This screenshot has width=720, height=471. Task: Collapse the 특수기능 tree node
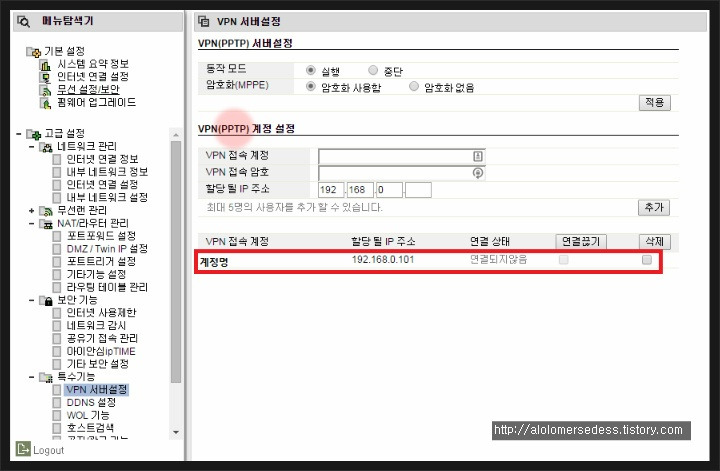(31, 377)
